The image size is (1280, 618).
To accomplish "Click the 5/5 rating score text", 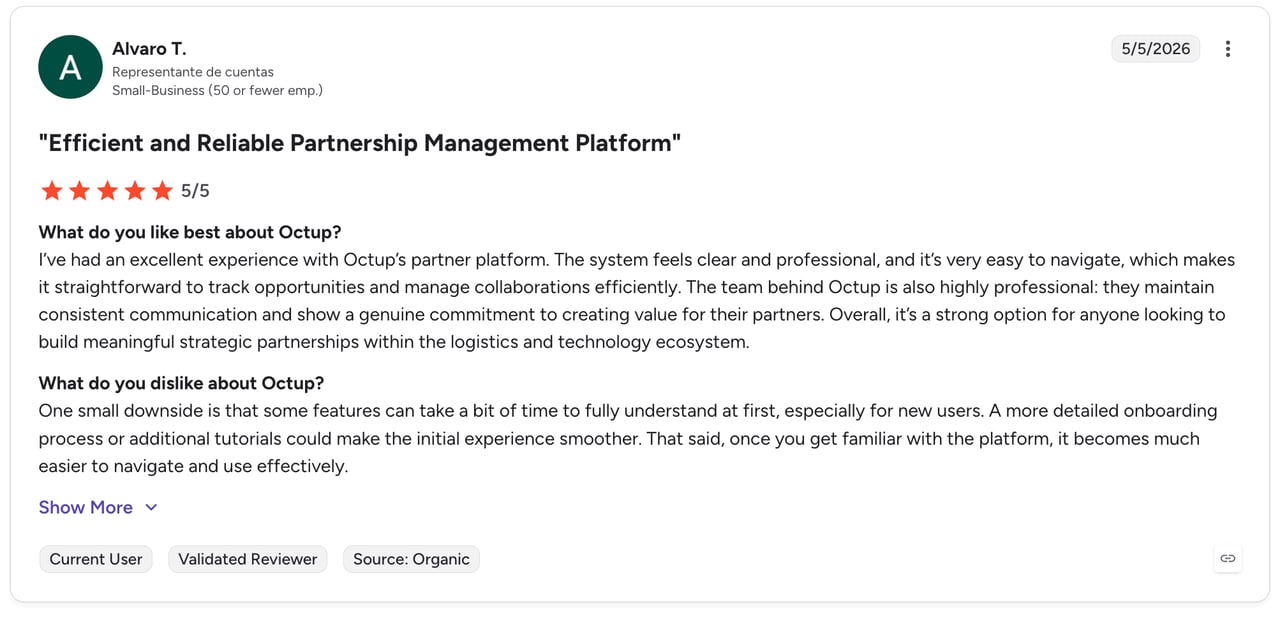I will (195, 191).
